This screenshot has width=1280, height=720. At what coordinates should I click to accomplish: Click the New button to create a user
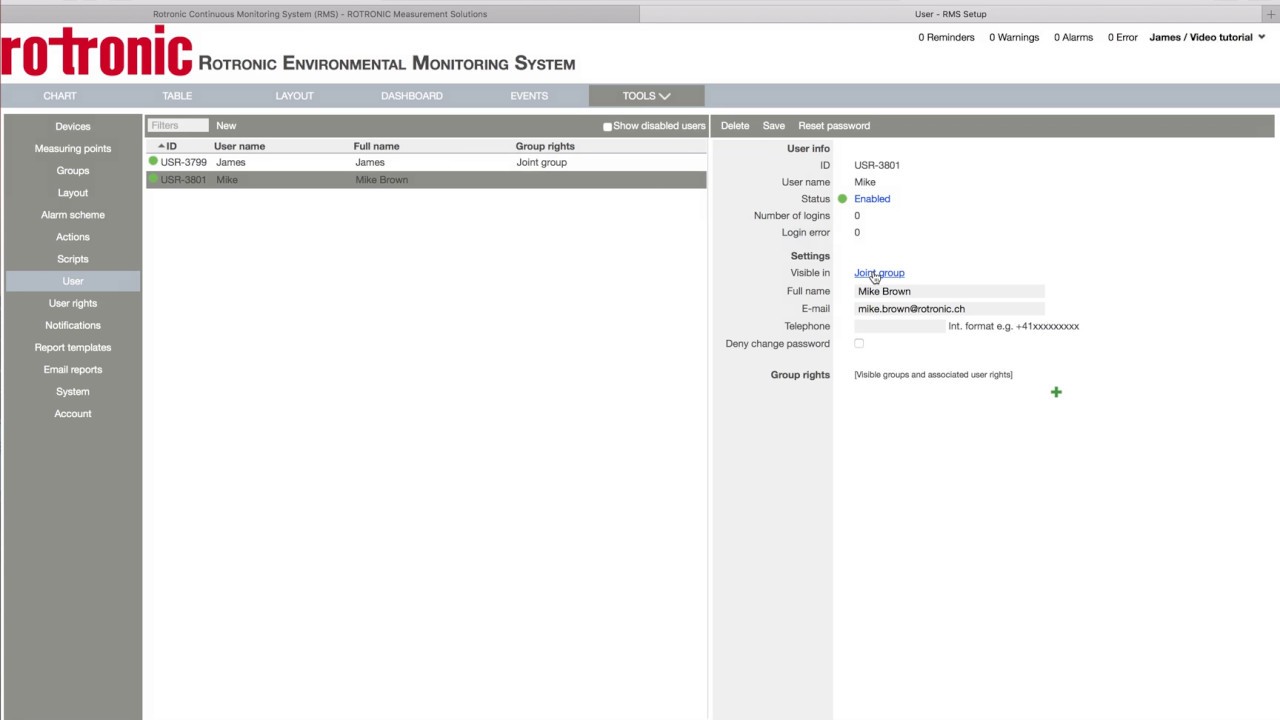point(226,126)
